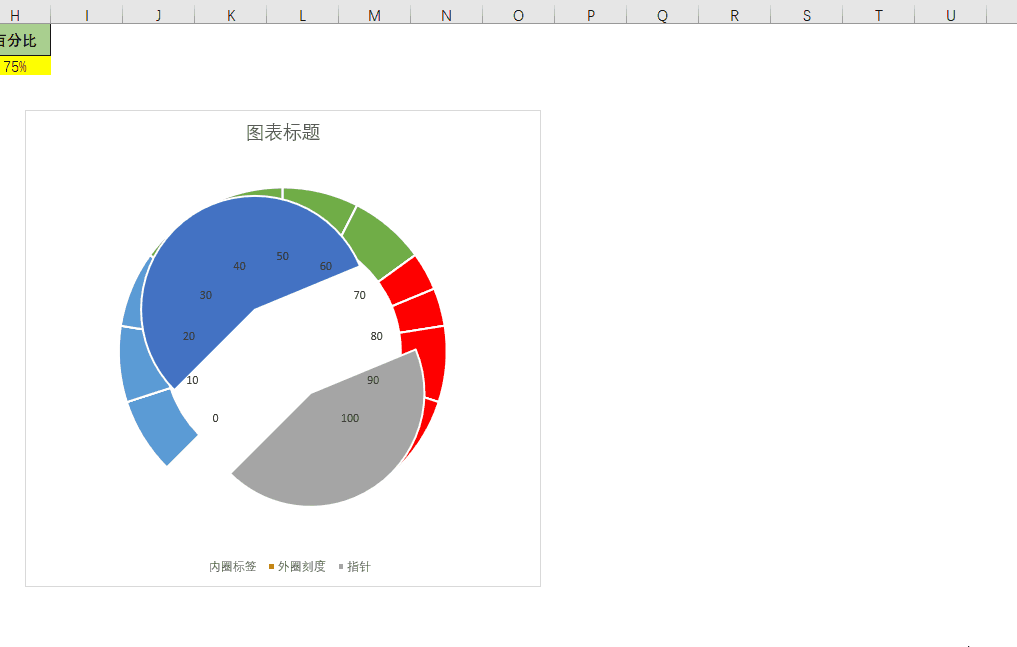Select the green 百分比 header cell
The height and width of the screenshot is (647, 1017).
pos(24,41)
